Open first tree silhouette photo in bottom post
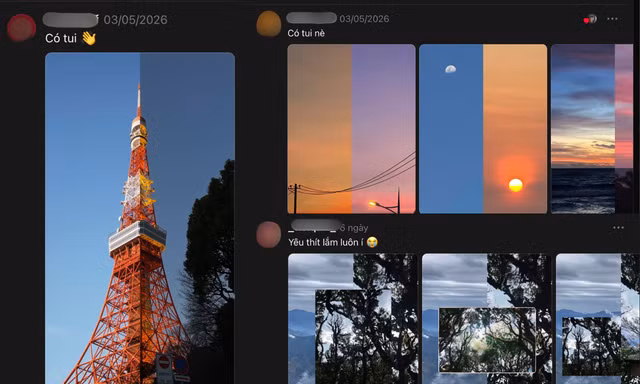Viewport: 640px width, 384px height. (x=353, y=319)
